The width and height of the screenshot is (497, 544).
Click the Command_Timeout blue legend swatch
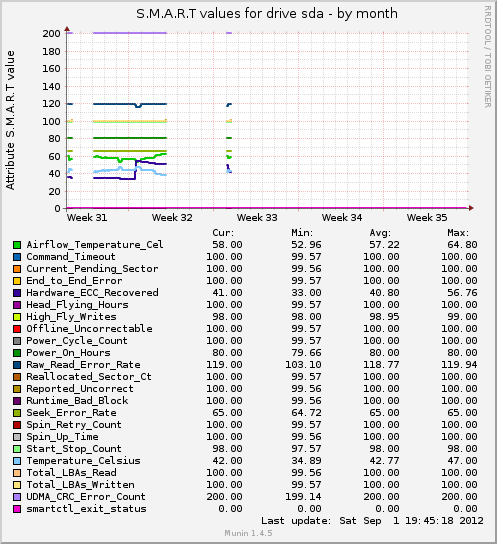(17, 257)
